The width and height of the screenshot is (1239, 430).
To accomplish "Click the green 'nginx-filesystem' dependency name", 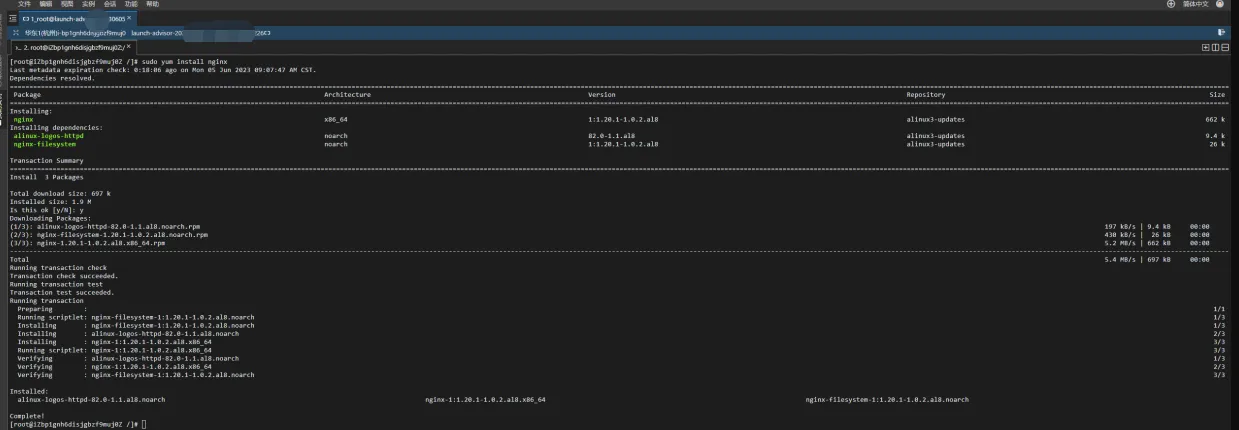I will pyautogui.click(x=45, y=144).
